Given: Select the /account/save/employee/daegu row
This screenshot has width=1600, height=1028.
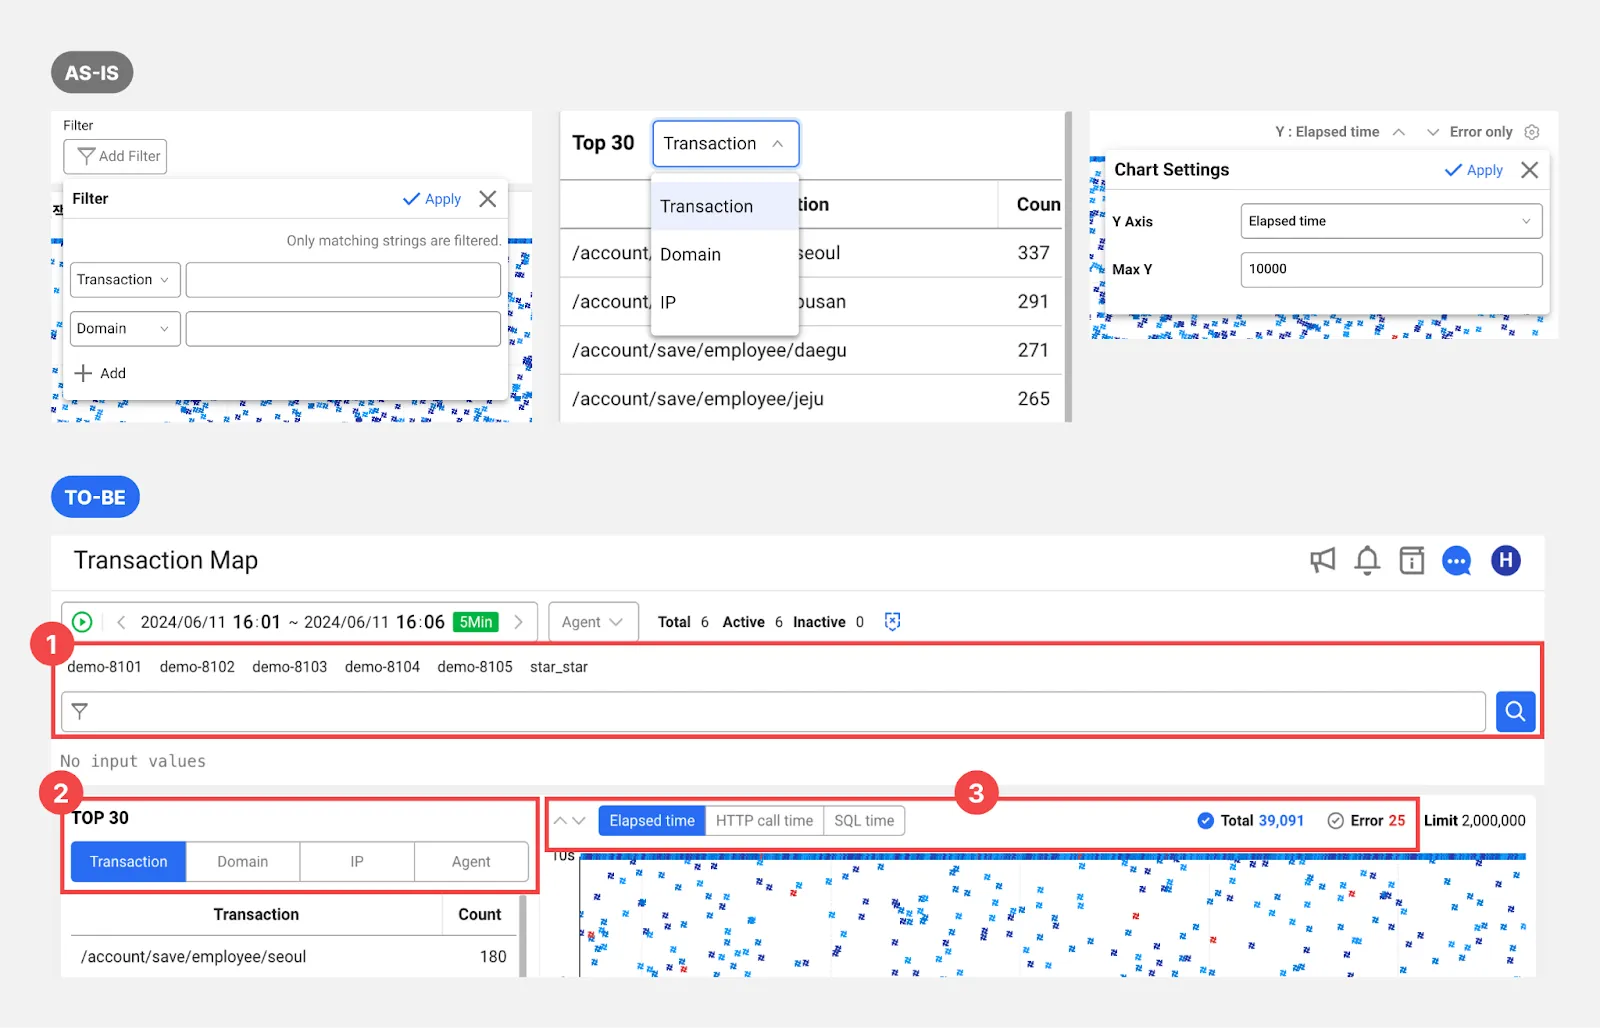Looking at the screenshot, I should (x=811, y=350).
